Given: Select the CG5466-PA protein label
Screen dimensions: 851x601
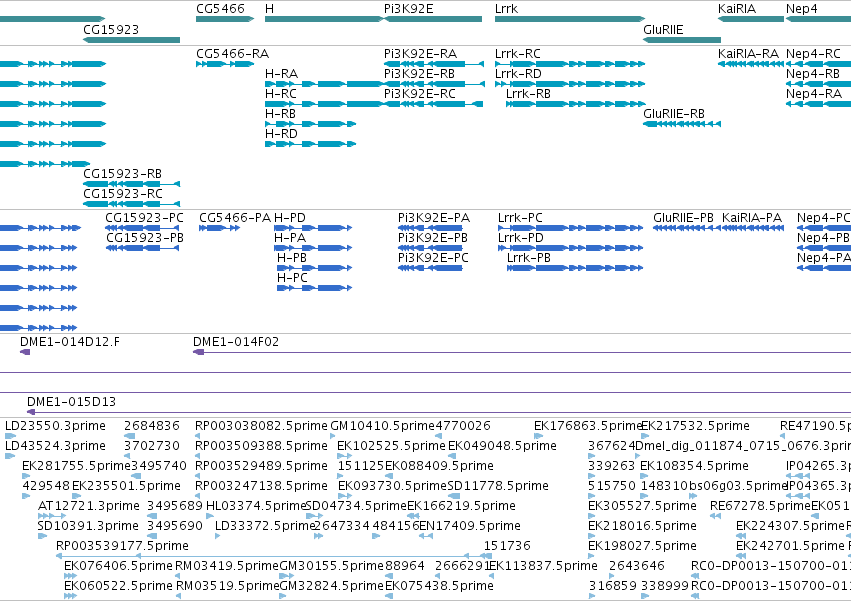Looking at the screenshot, I should point(235,217).
